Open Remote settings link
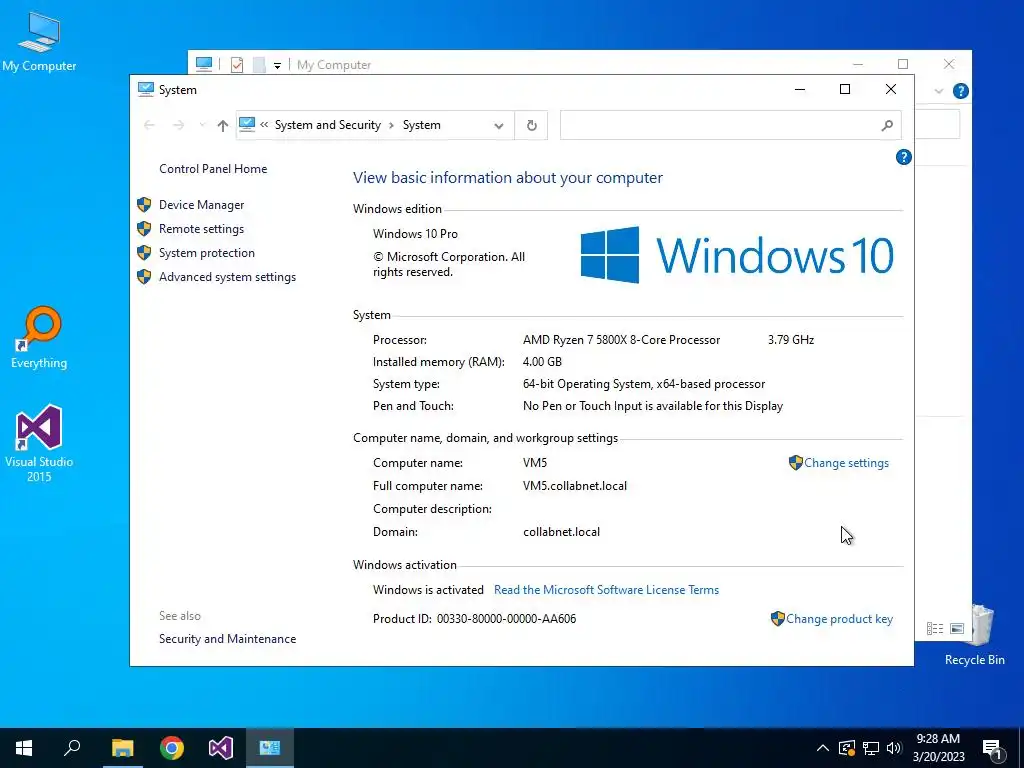 pyautogui.click(x=201, y=229)
